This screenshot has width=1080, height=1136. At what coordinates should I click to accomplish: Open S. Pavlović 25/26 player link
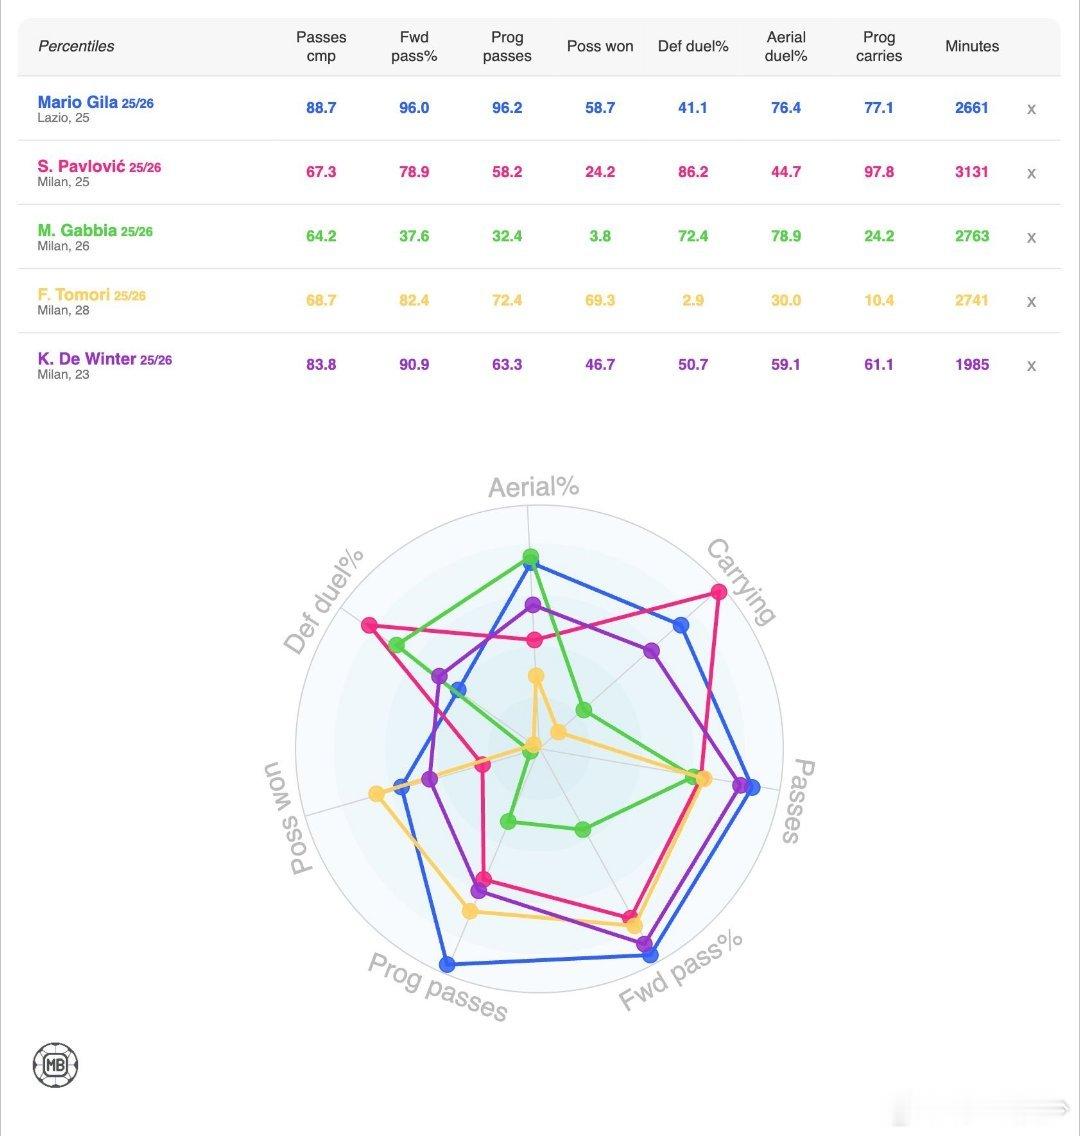tap(99, 166)
